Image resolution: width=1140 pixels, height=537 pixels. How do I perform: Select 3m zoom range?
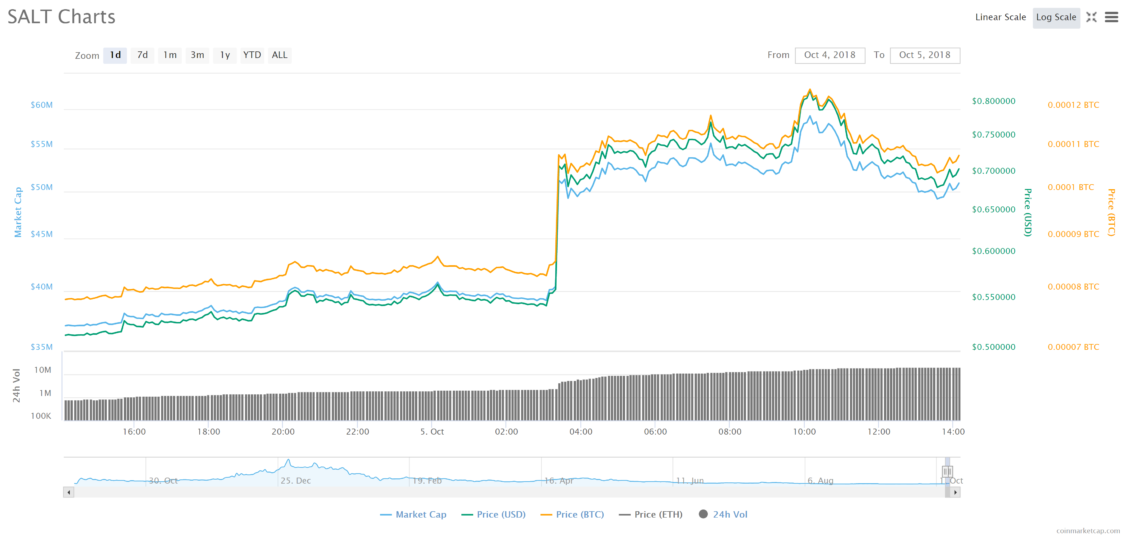197,55
